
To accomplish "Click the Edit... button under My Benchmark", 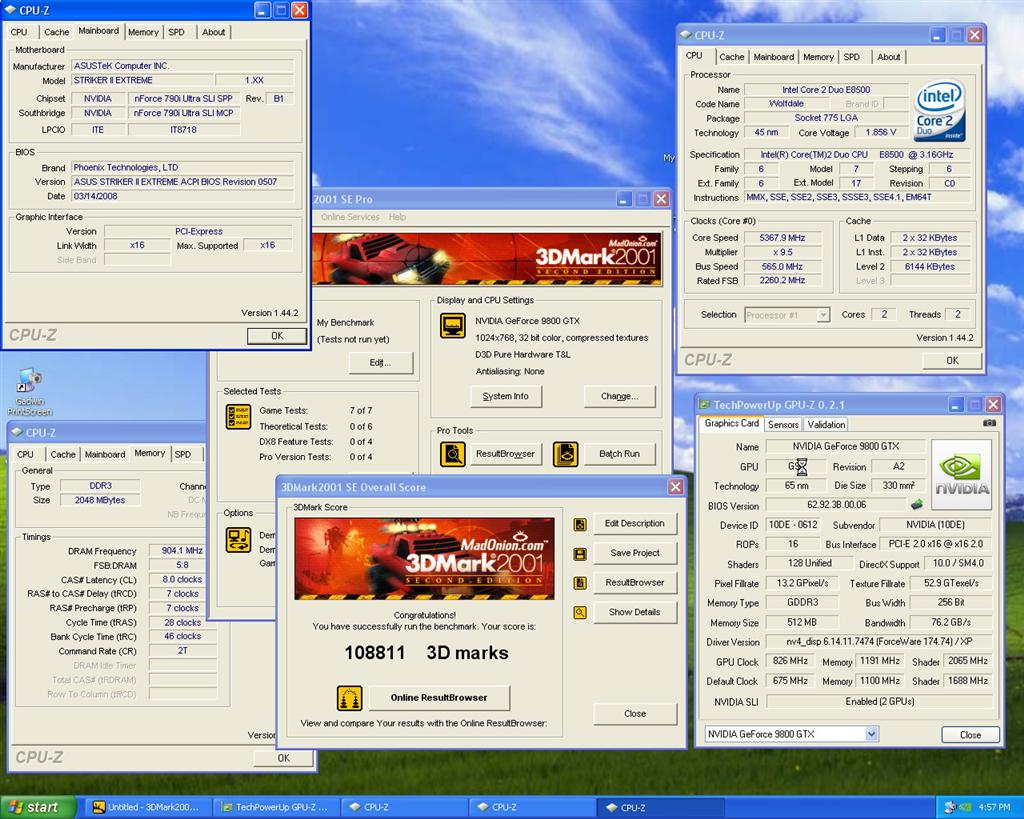I will point(381,362).
